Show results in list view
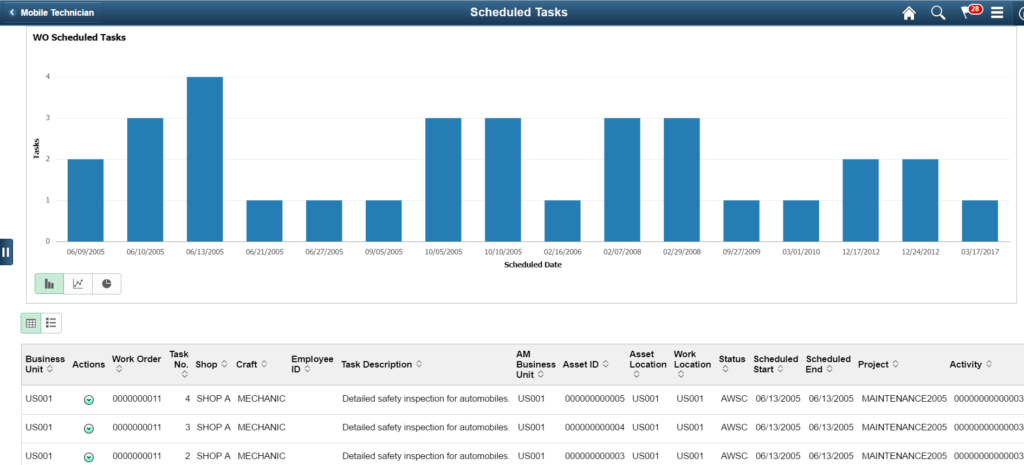The width and height of the screenshot is (1024, 465). pyautogui.click(x=51, y=323)
